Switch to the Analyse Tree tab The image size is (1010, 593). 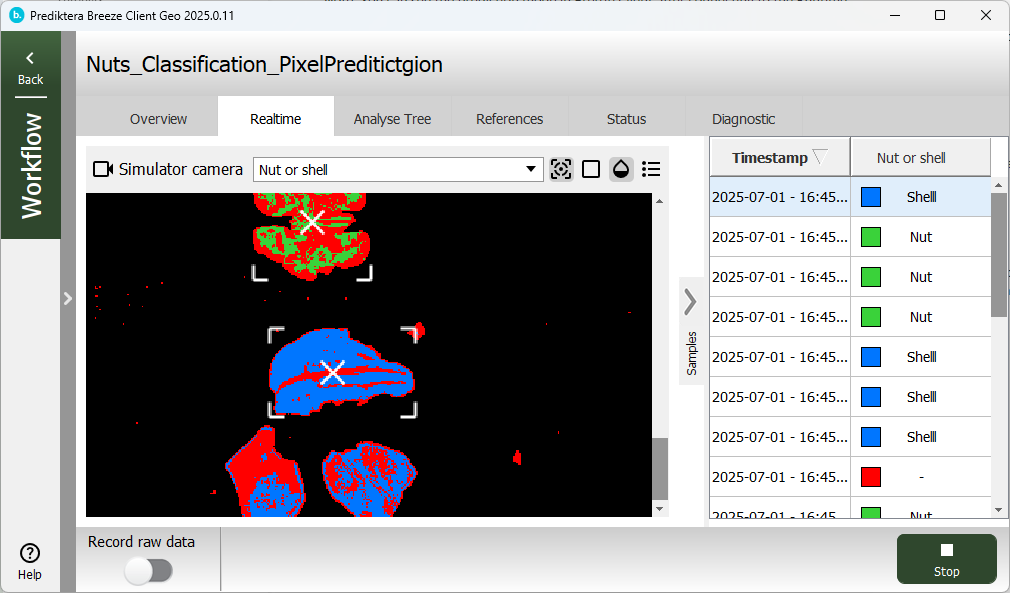(x=392, y=119)
